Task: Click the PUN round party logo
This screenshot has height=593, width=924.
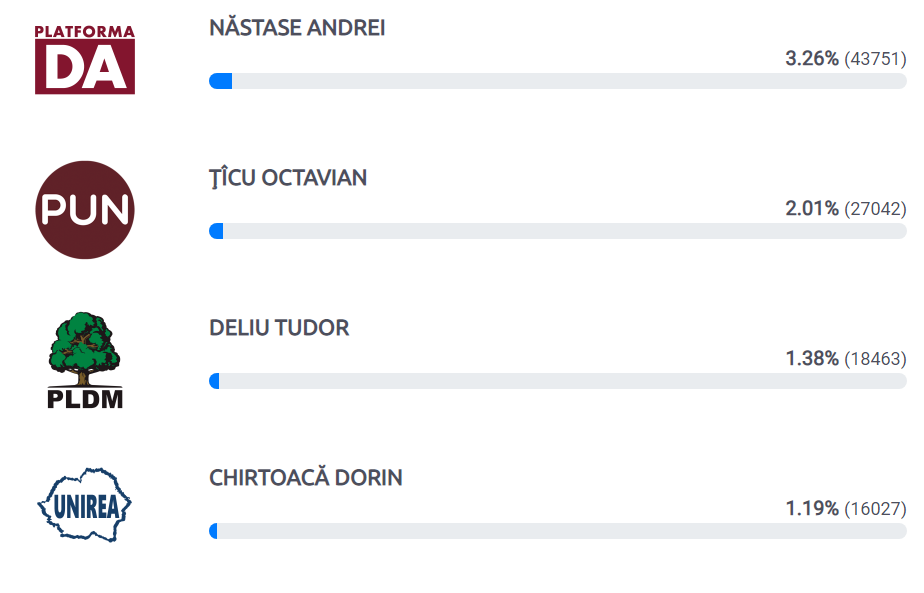Action: [x=85, y=210]
